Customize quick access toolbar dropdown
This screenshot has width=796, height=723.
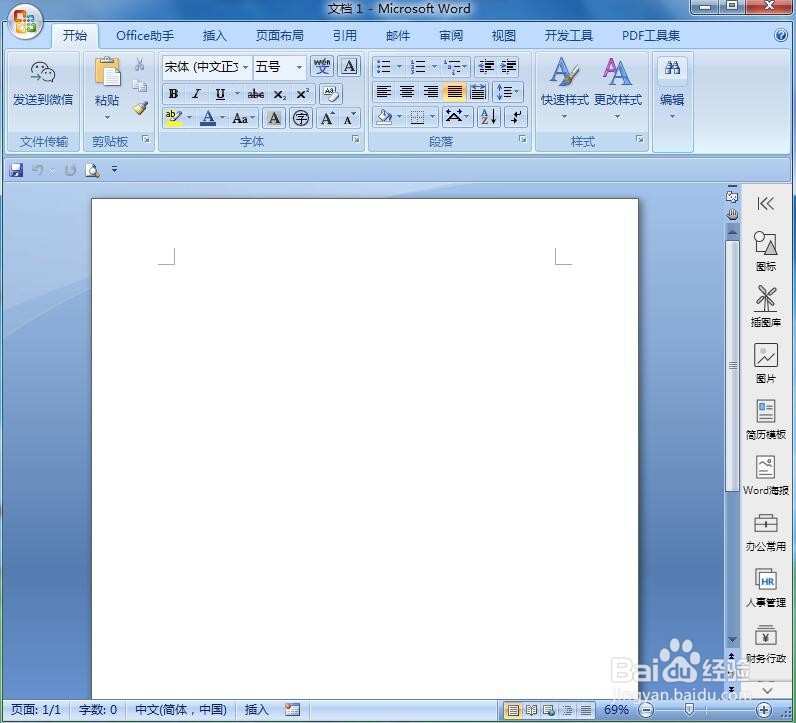pyautogui.click(x=115, y=169)
